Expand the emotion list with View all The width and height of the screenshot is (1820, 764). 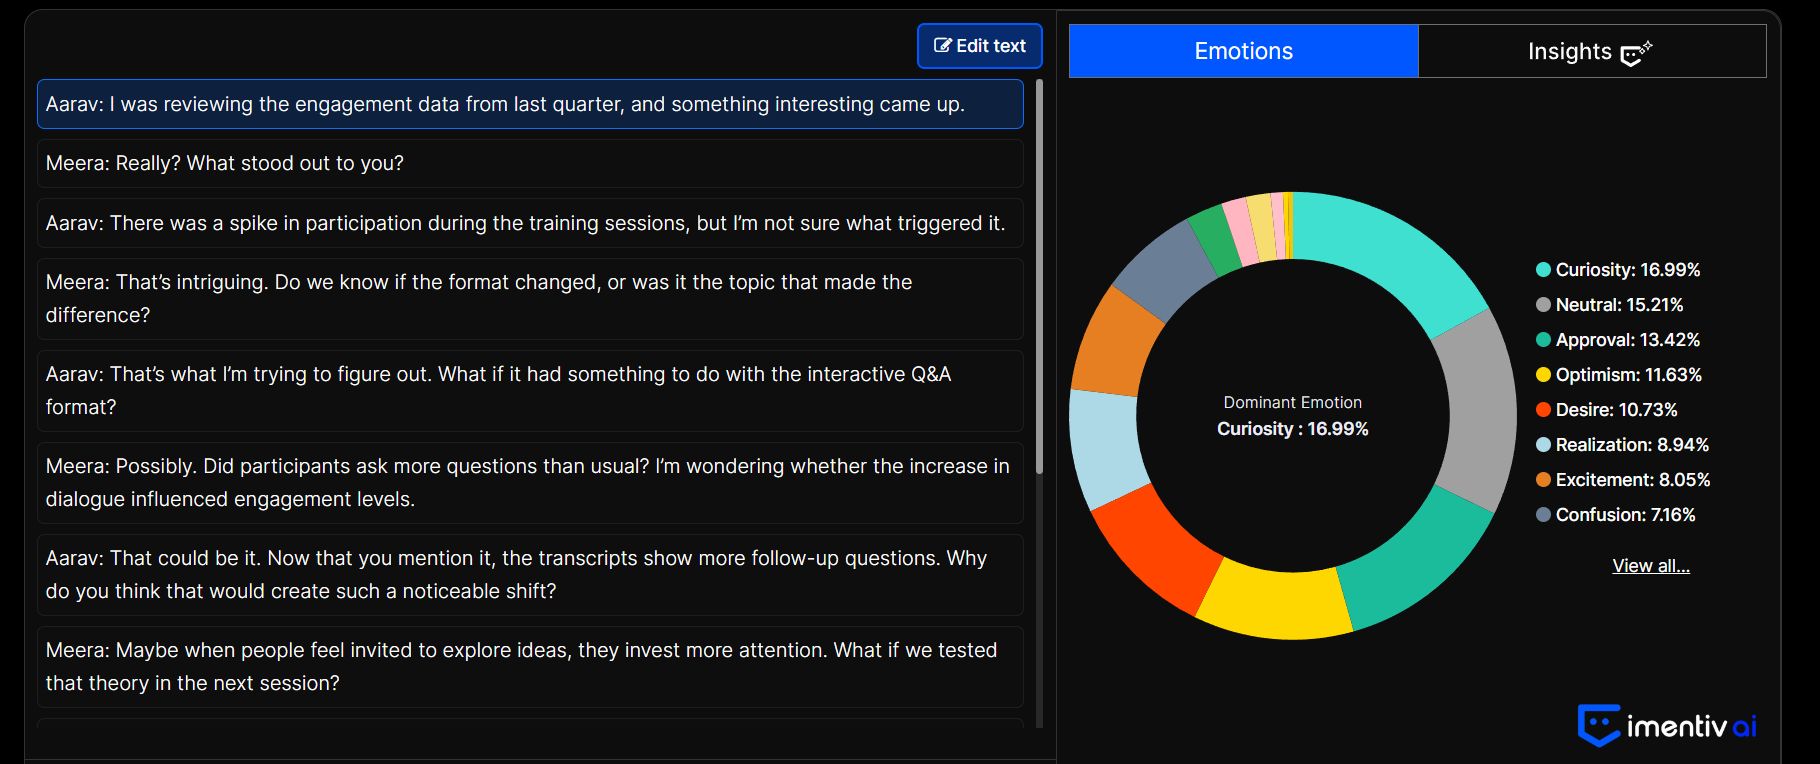[1651, 566]
